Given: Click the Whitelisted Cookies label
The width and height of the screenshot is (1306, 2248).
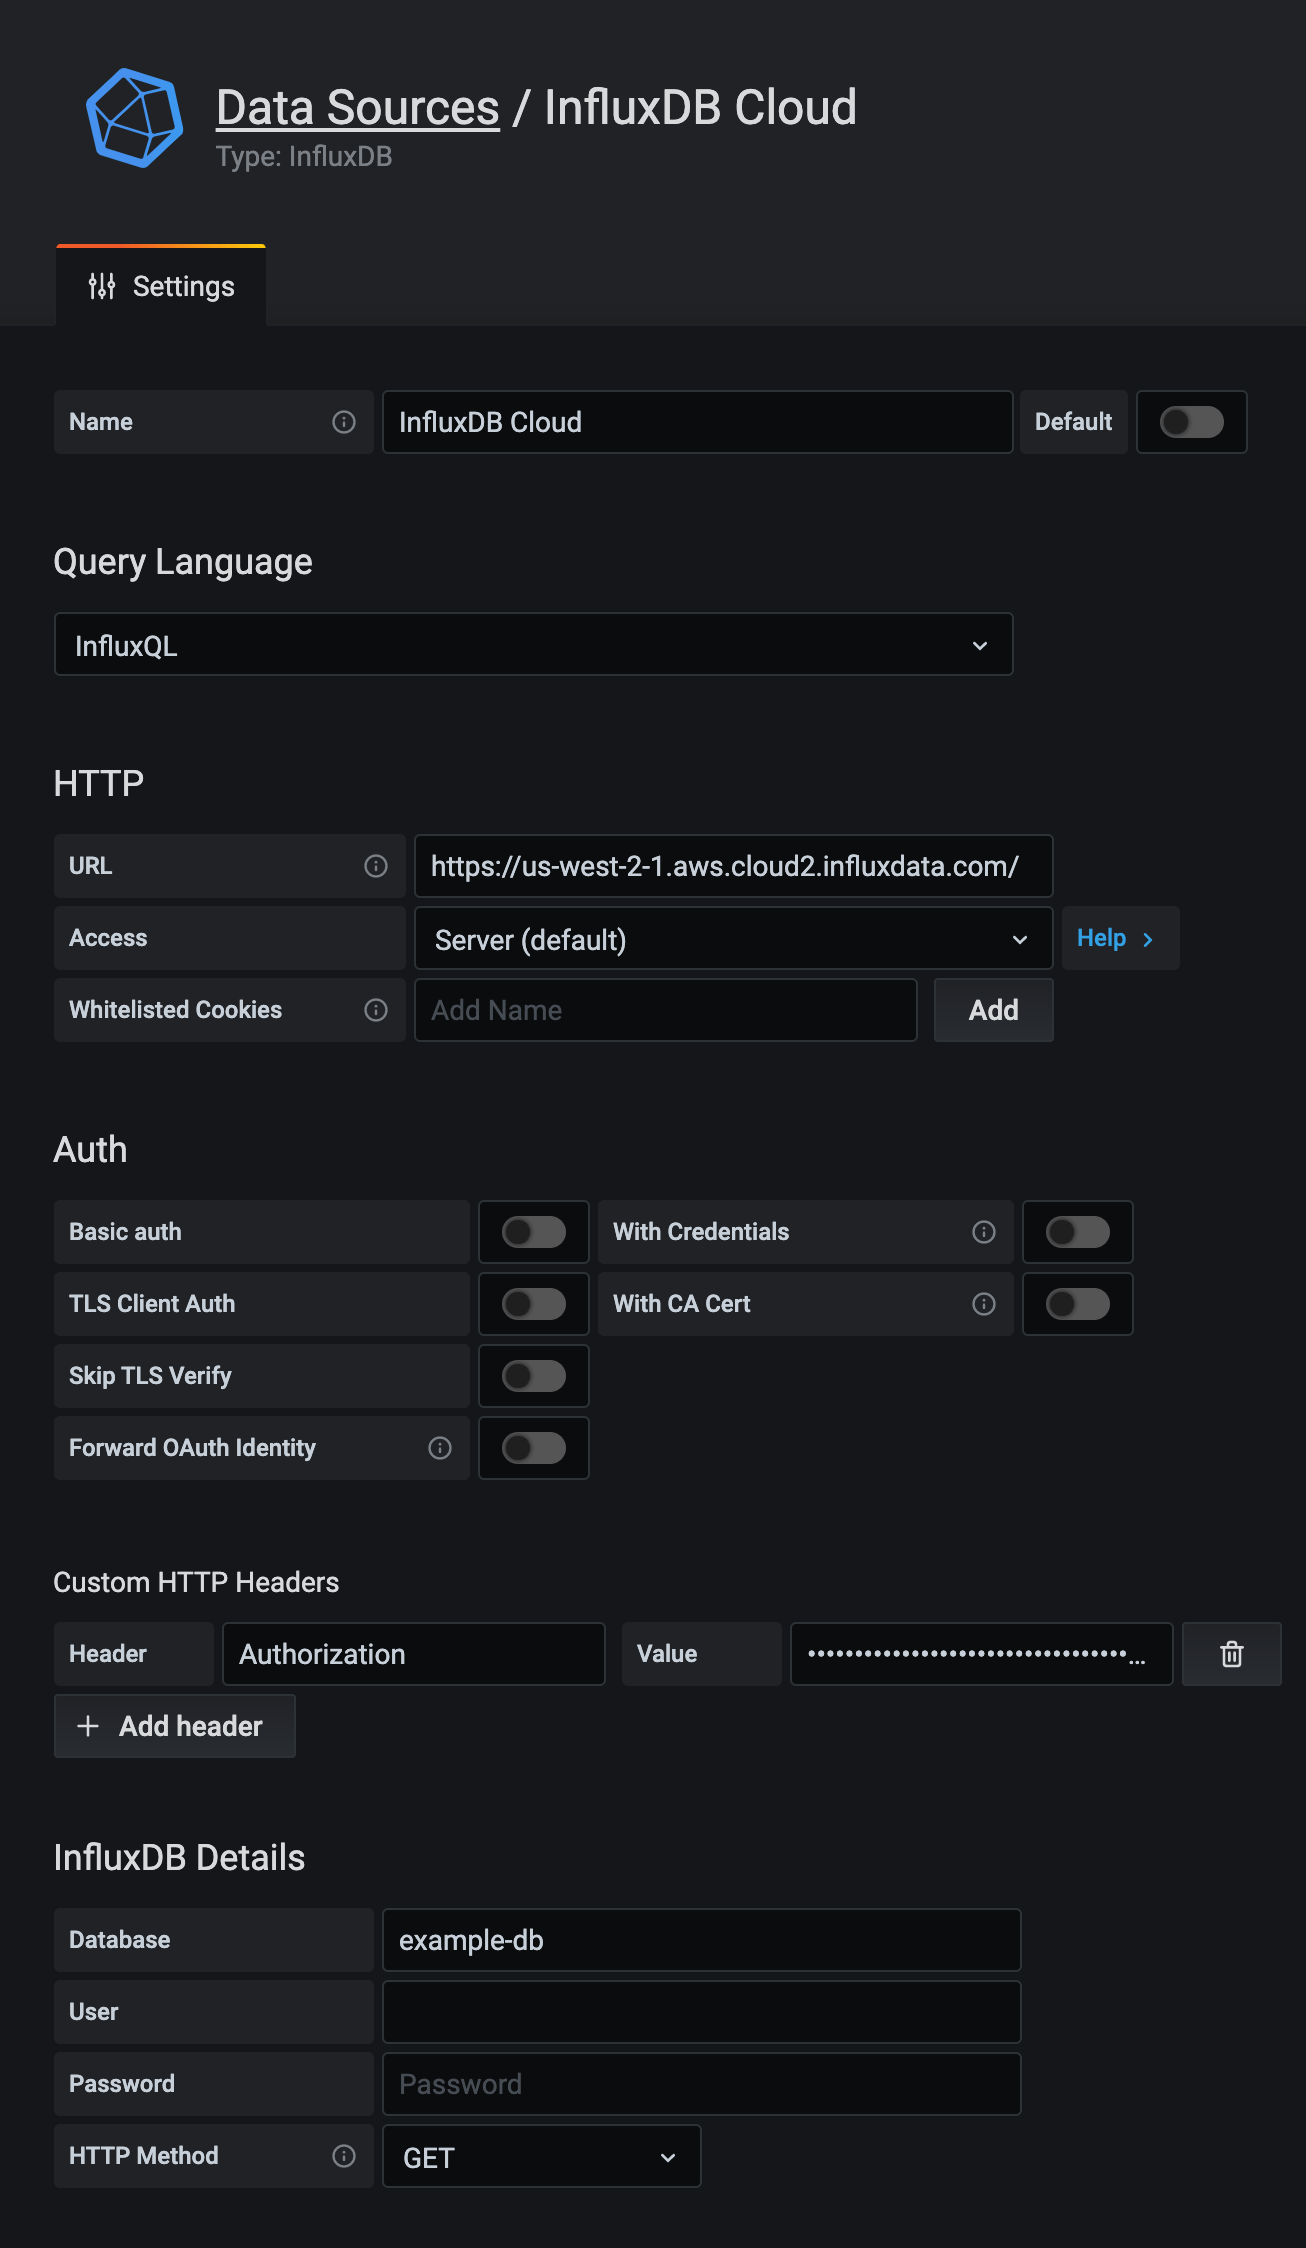Looking at the screenshot, I should pyautogui.click(x=176, y=1010).
